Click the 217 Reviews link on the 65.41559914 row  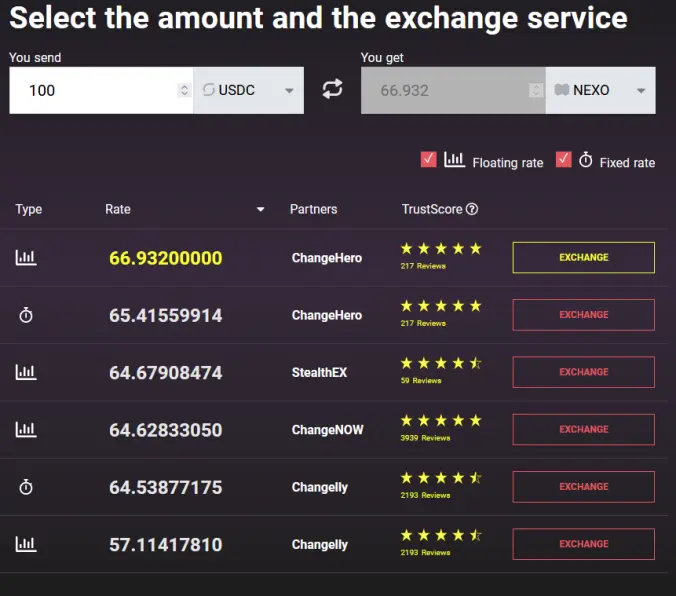pyautogui.click(x=423, y=323)
